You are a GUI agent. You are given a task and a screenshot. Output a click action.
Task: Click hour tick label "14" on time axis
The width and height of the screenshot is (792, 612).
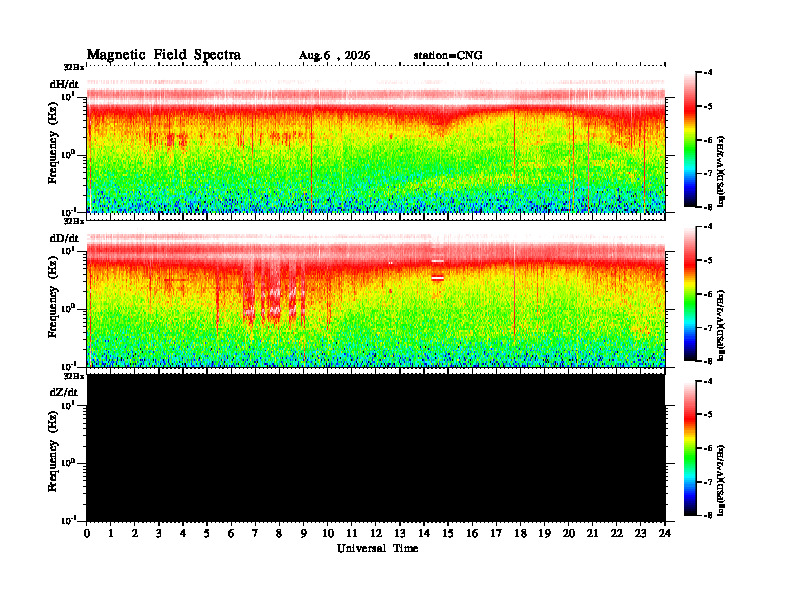coord(424,533)
